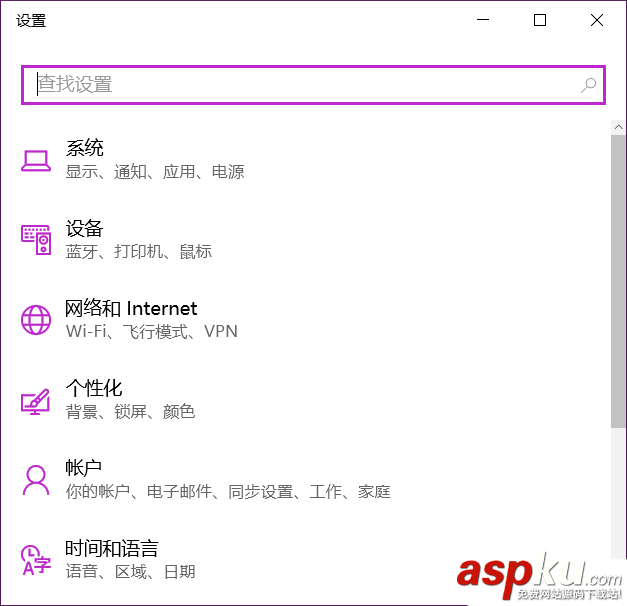Open Network globe icon
The image size is (627, 606).
point(36,320)
